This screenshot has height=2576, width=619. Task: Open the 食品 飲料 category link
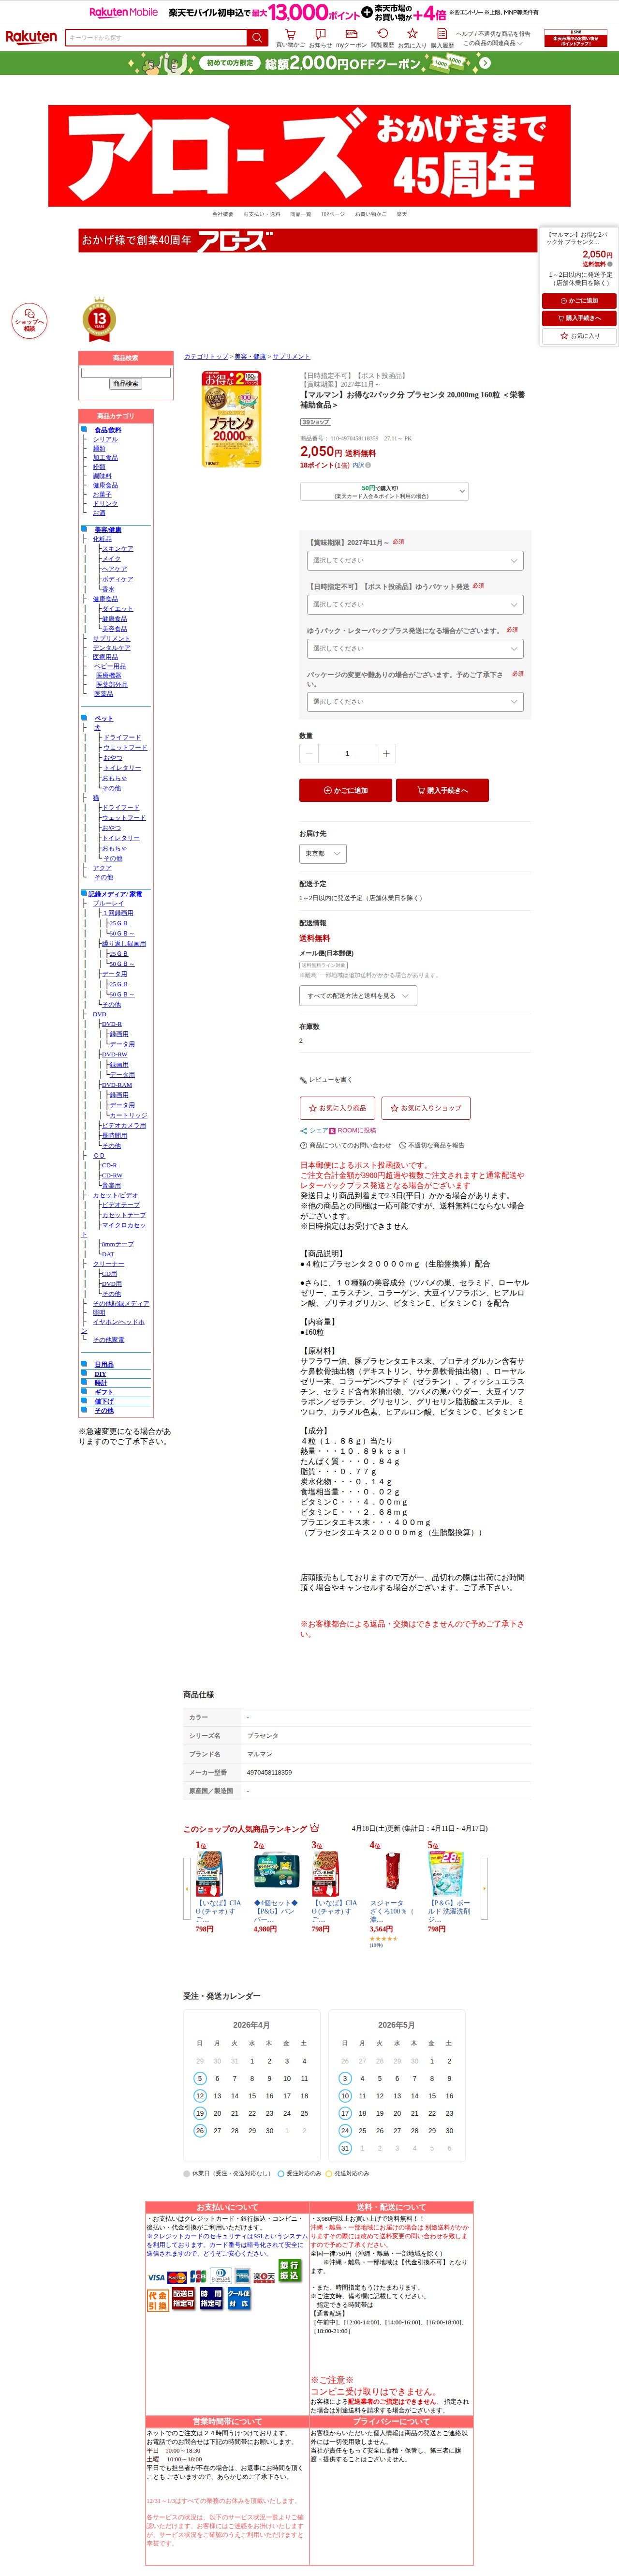108,430
